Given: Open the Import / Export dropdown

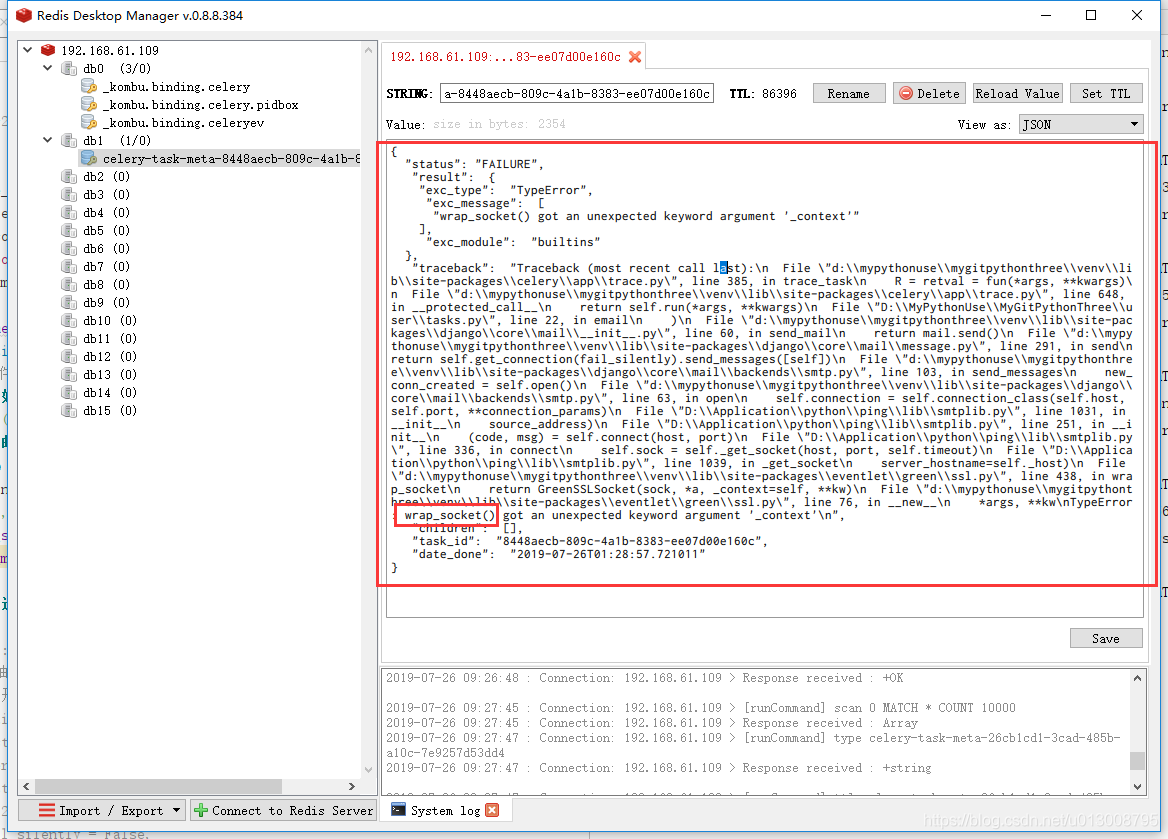Looking at the screenshot, I should [x=101, y=810].
